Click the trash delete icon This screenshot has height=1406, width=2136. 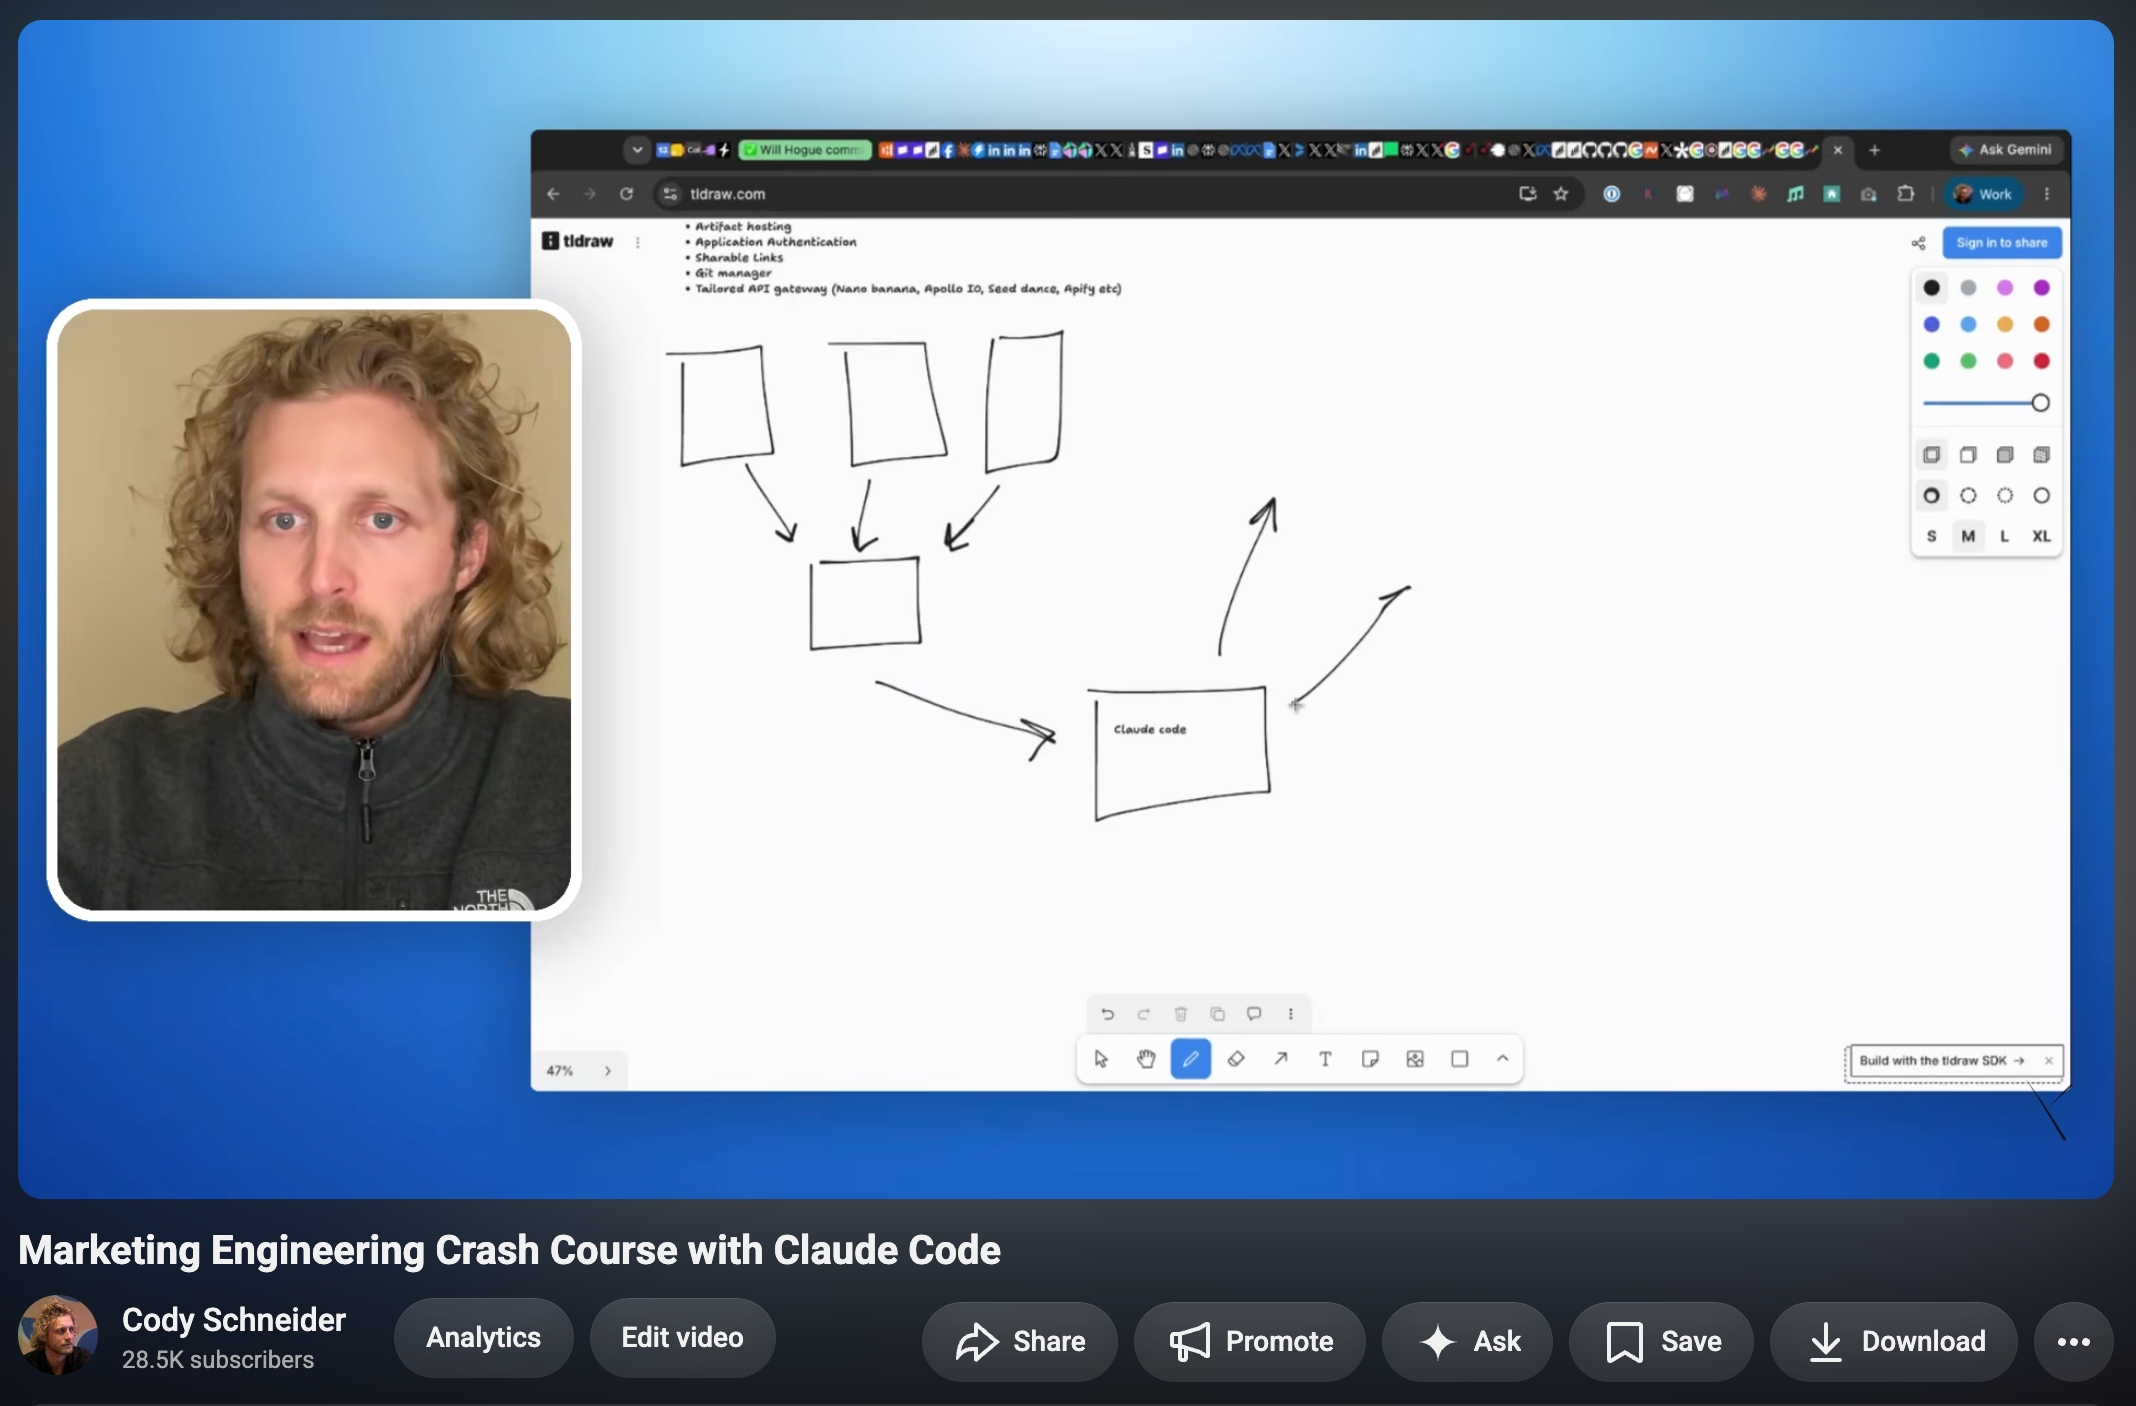1181,1014
